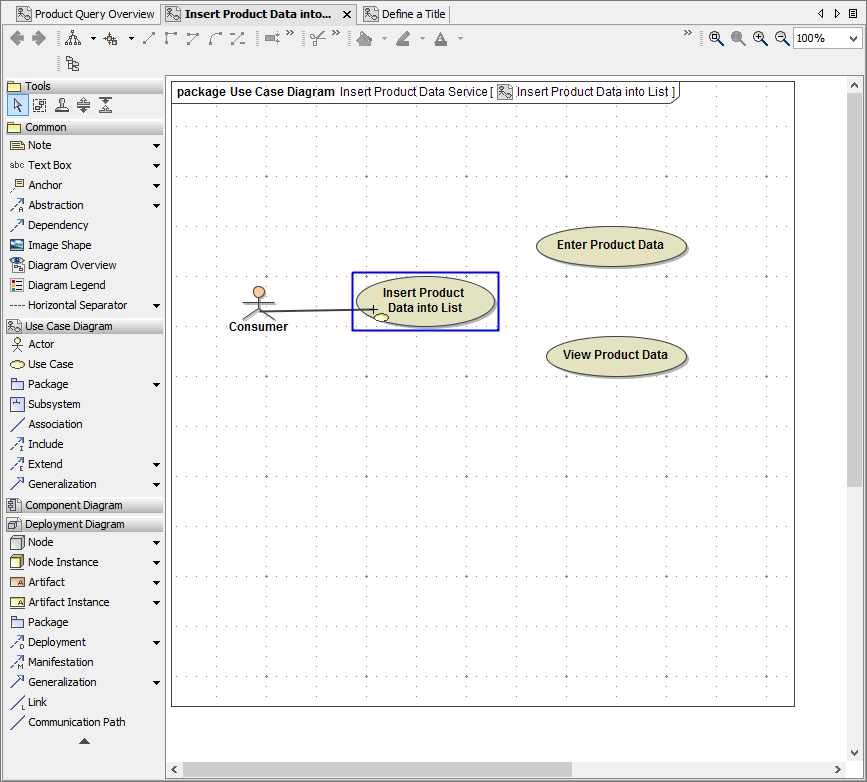Select the Image Shape tool
Screen dimensions: 867x782
[59, 245]
